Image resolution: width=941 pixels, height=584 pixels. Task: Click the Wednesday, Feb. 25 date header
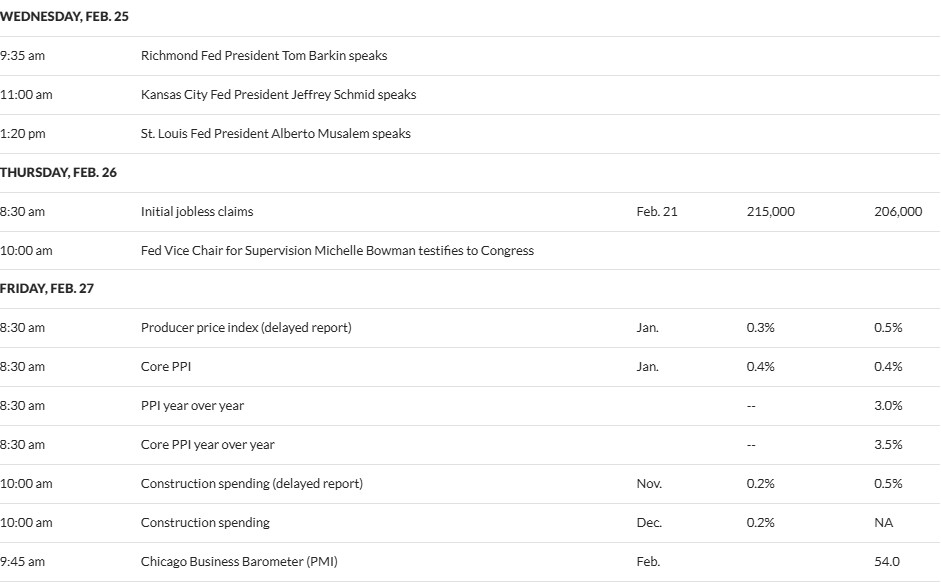64,17
